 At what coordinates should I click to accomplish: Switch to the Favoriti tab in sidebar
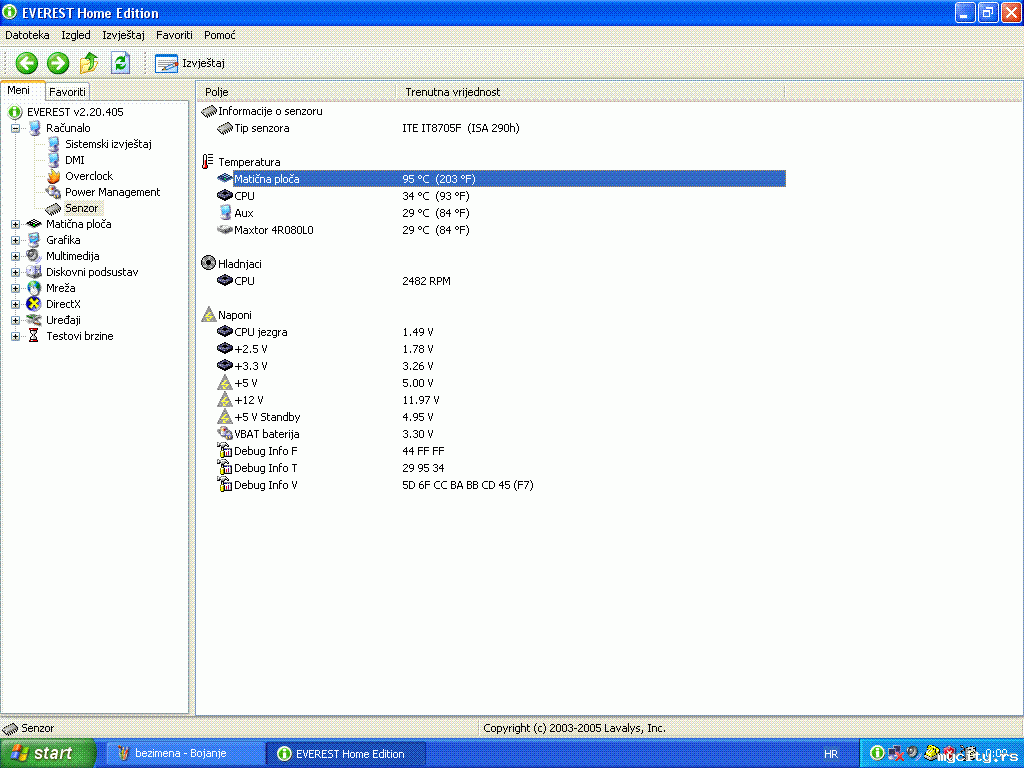click(67, 92)
